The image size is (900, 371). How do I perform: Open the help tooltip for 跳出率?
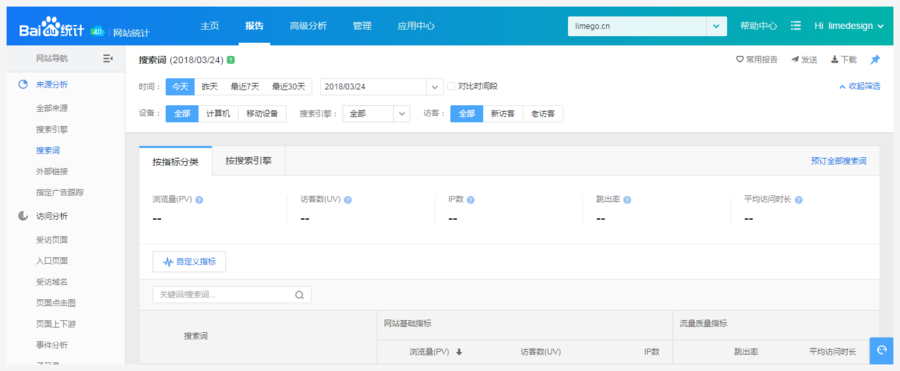(x=627, y=200)
